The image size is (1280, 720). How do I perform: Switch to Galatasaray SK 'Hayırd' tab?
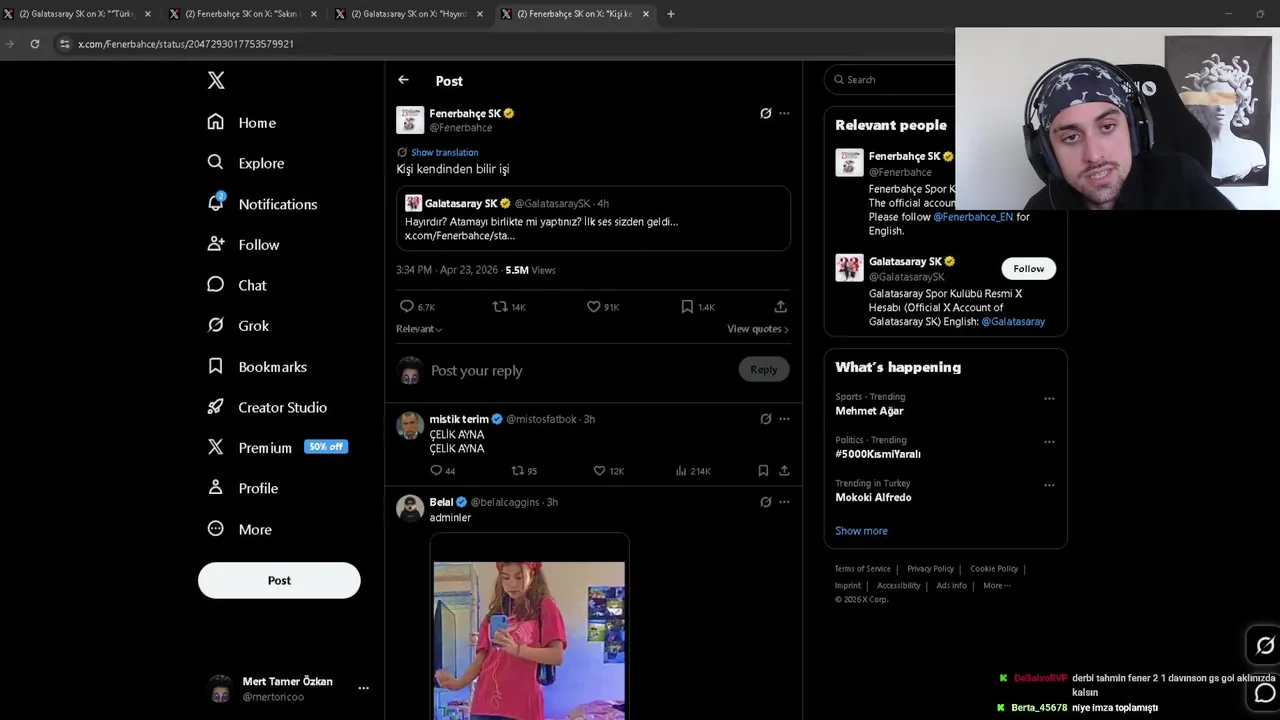coord(409,14)
